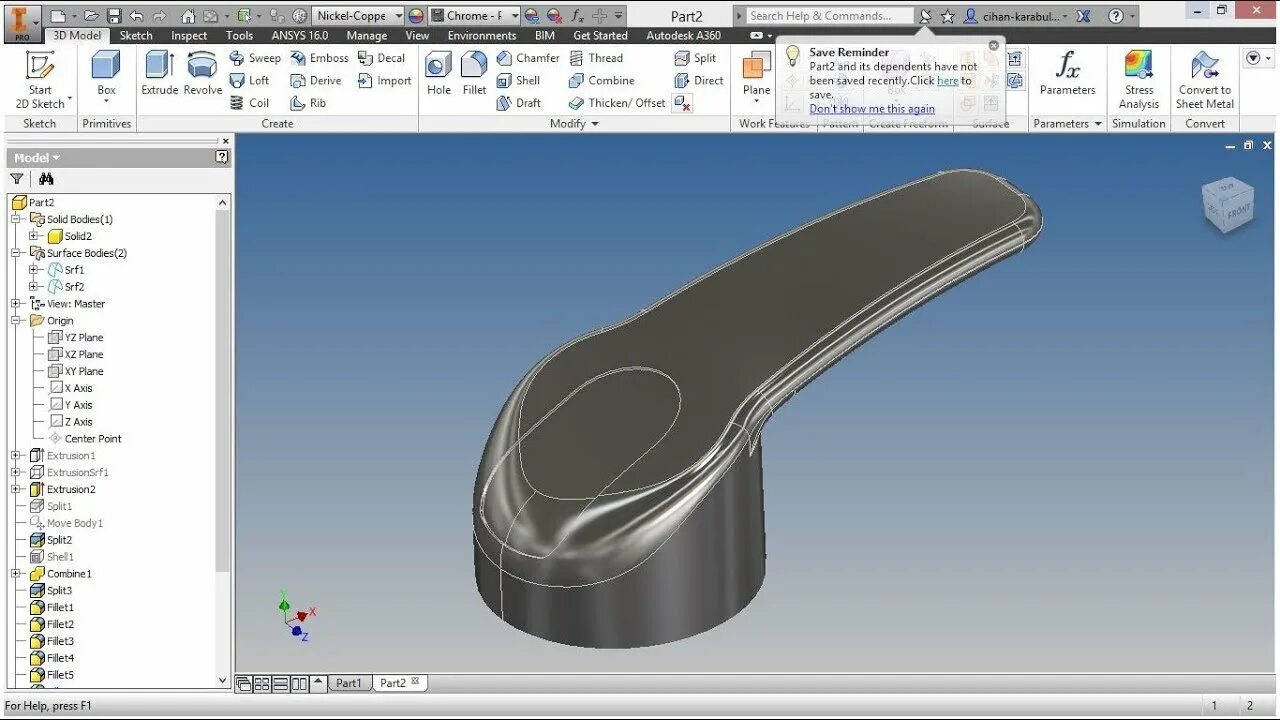Click Don't show me this again
This screenshot has width=1280, height=720.
[872, 109]
